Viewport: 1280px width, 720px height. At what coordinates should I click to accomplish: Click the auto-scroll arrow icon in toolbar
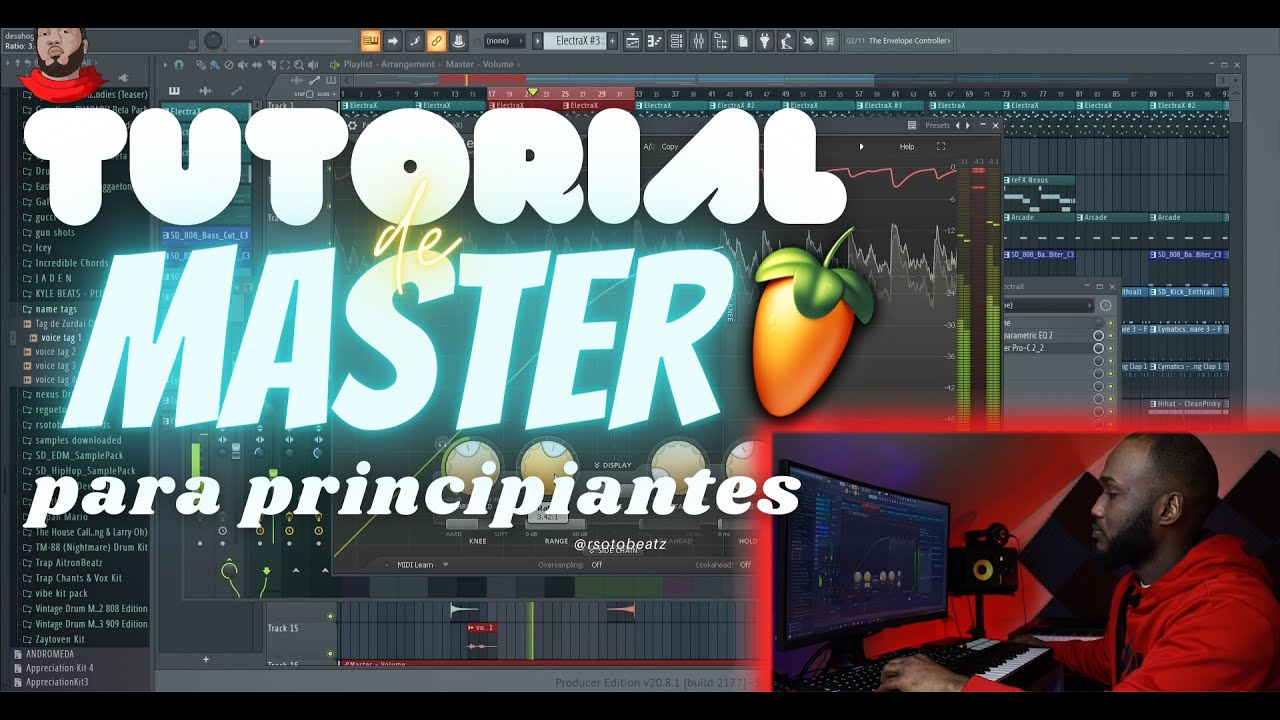click(393, 41)
